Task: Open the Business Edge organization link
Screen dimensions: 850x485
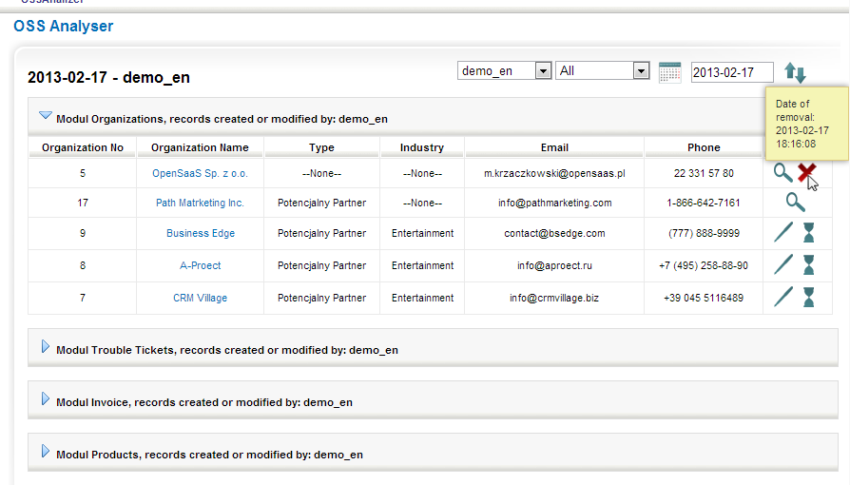Action: tap(200, 233)
